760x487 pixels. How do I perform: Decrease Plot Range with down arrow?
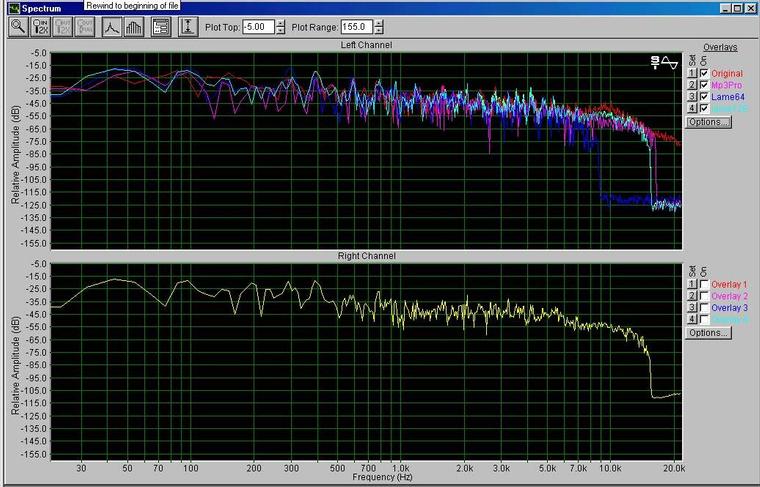coord(377,31)
